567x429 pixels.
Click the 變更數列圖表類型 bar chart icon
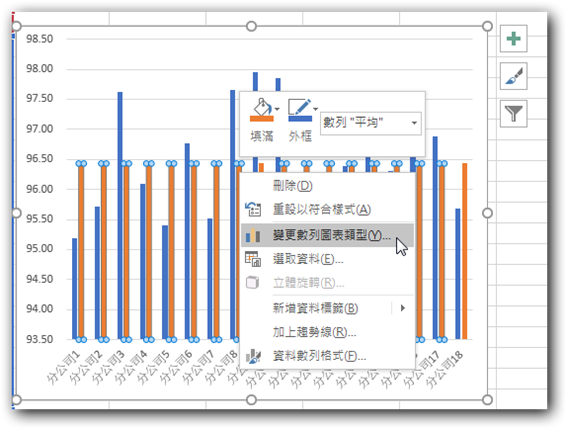(x=253, y=235)
